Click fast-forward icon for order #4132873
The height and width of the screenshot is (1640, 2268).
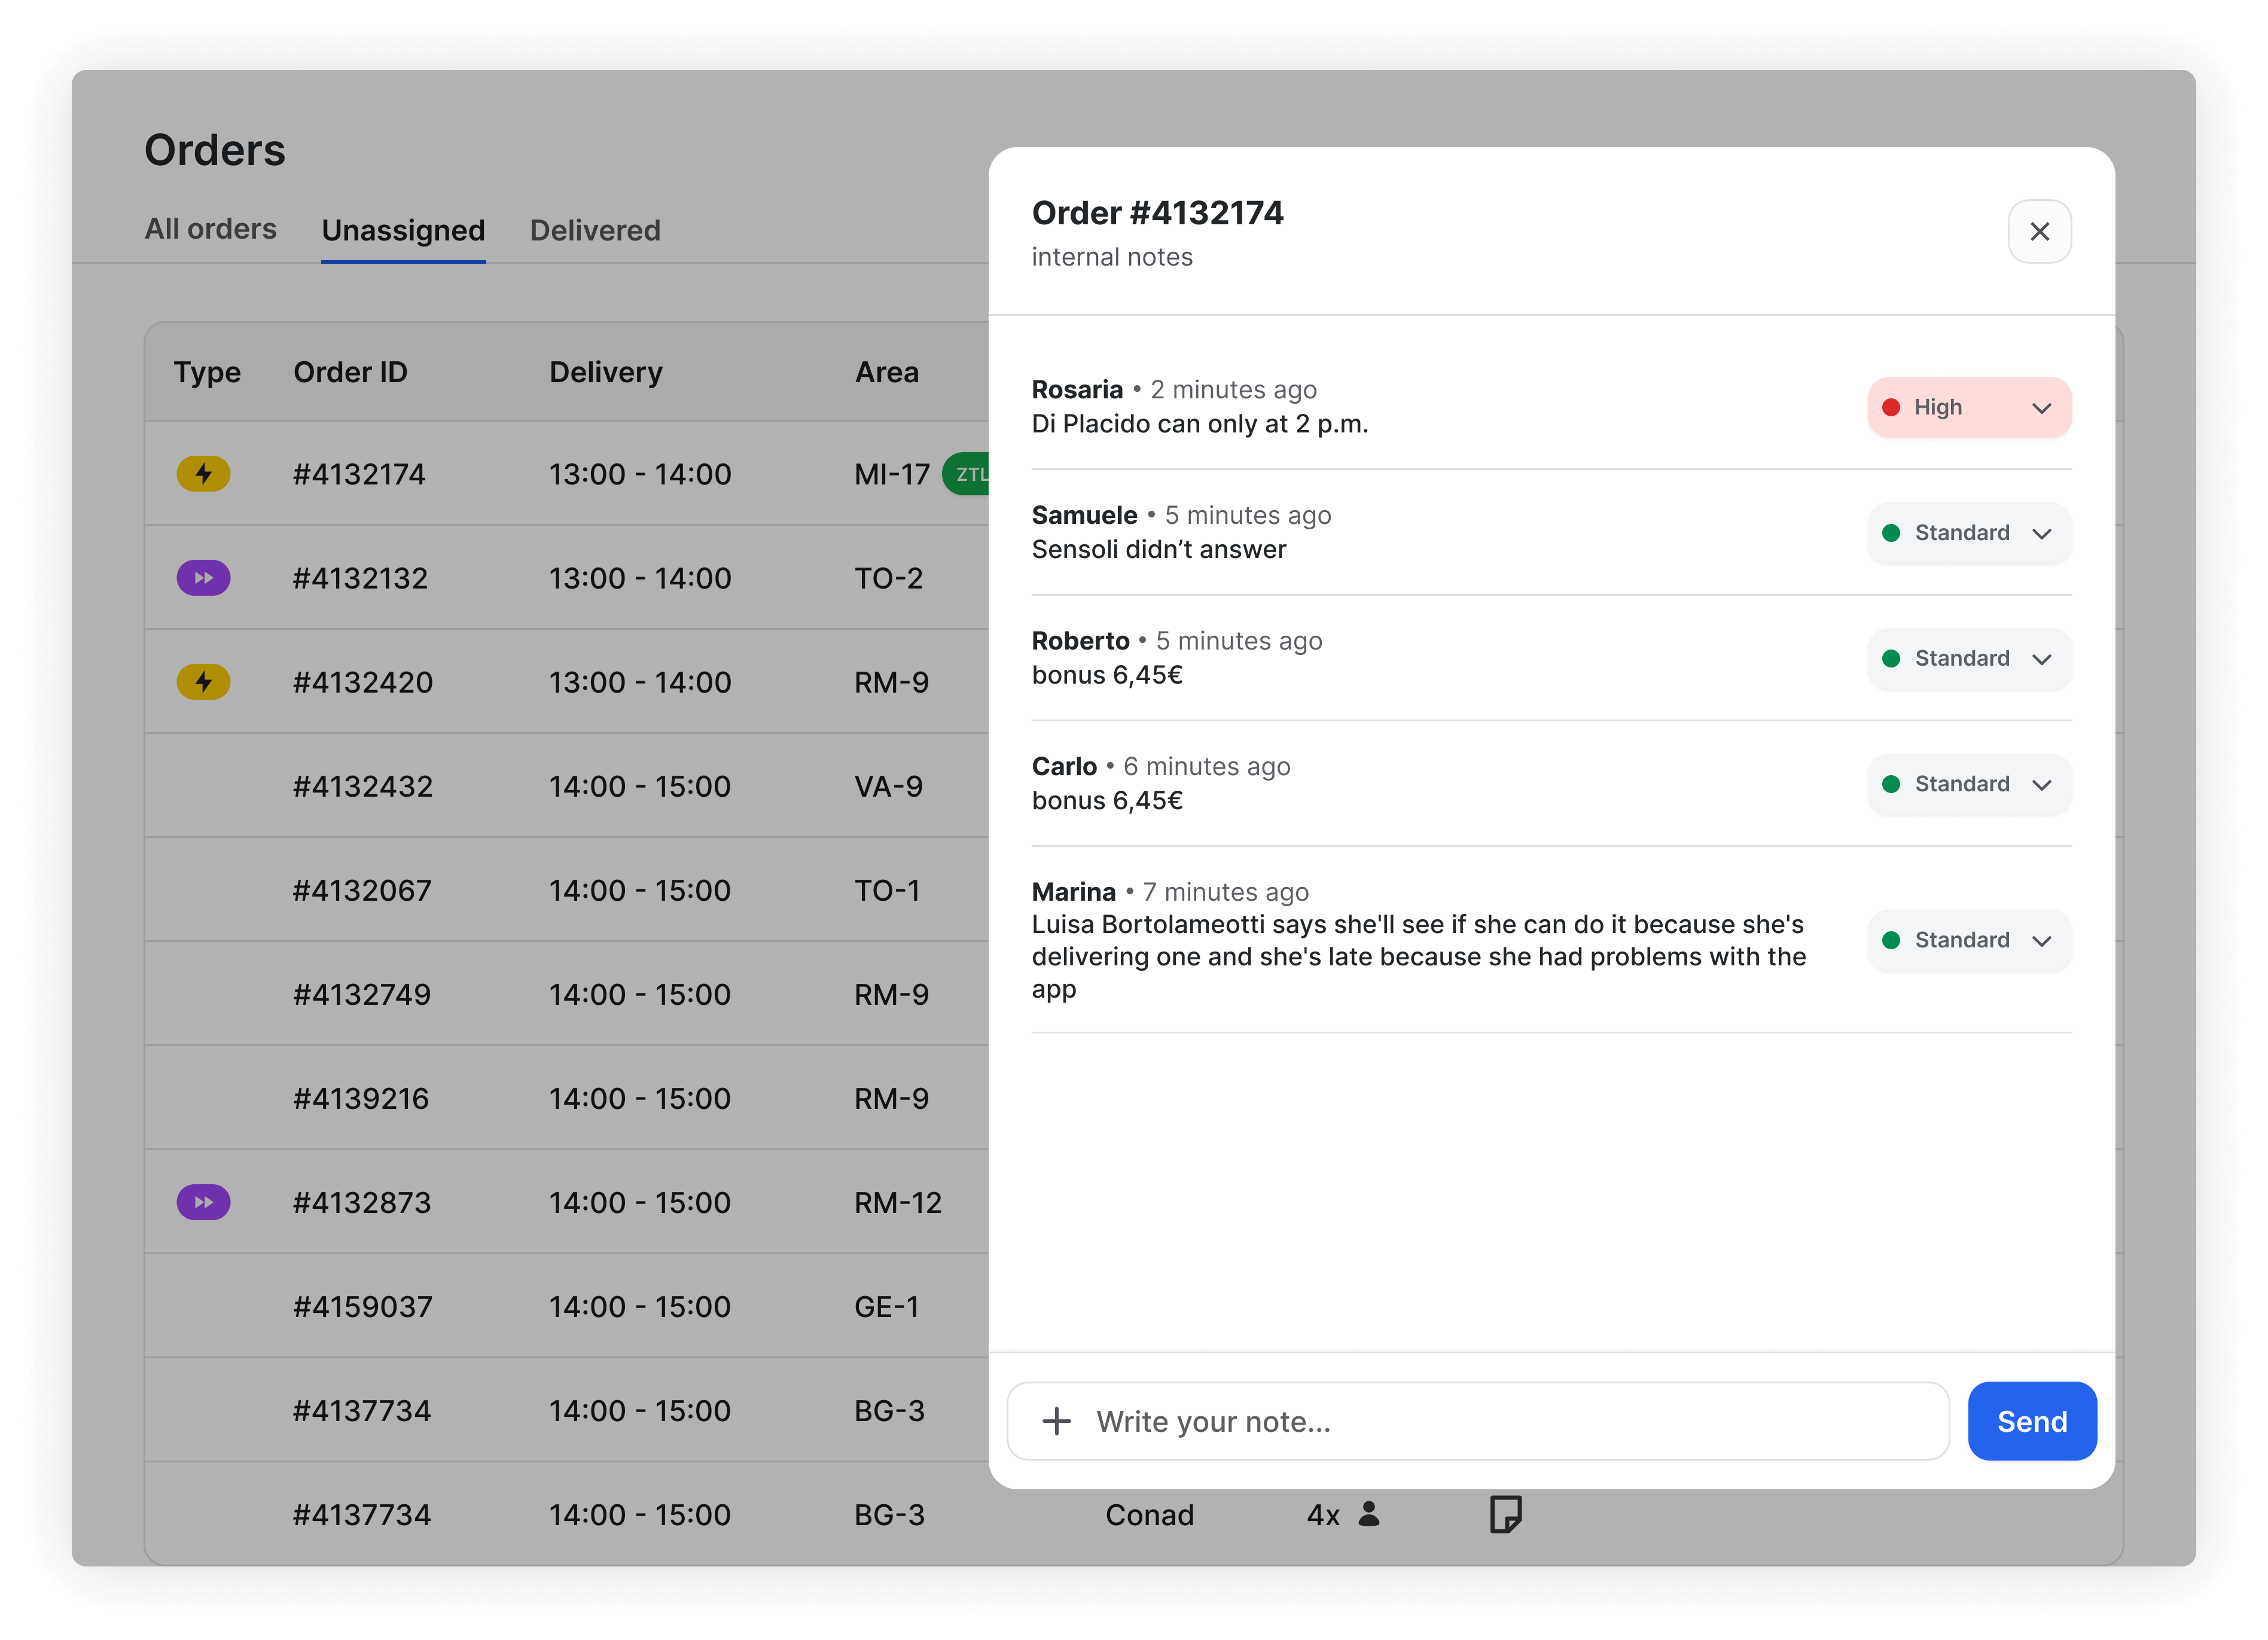pyautogui.click(x=203, y=1202)
